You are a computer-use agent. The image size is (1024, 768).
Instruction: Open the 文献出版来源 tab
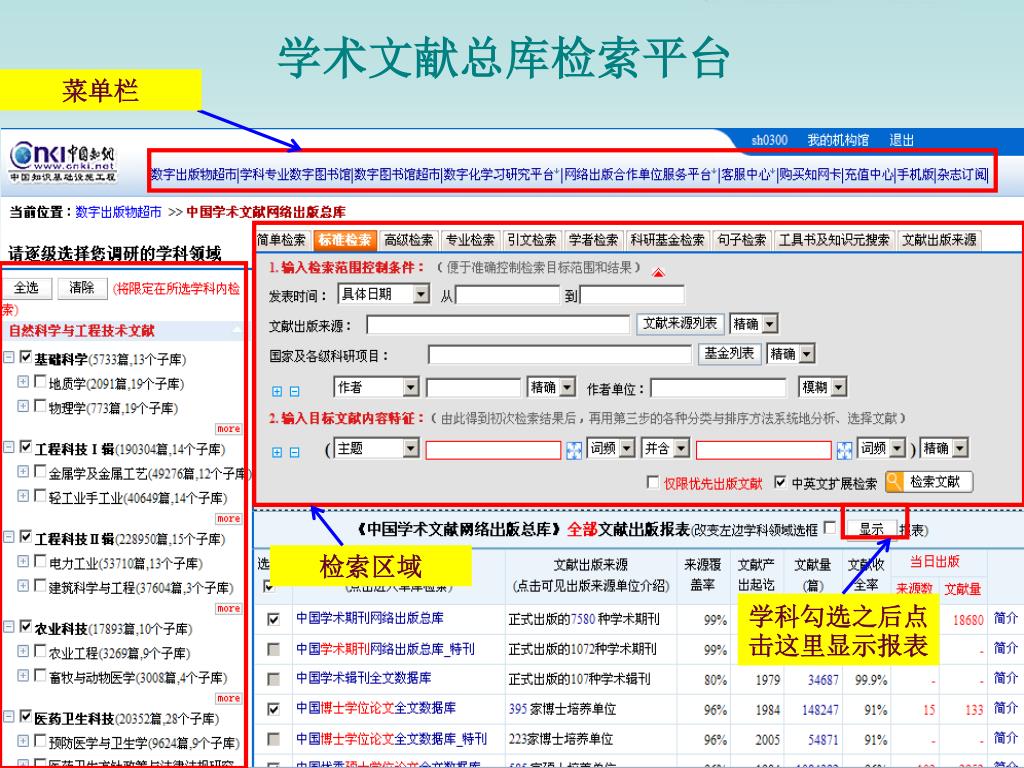939,240
